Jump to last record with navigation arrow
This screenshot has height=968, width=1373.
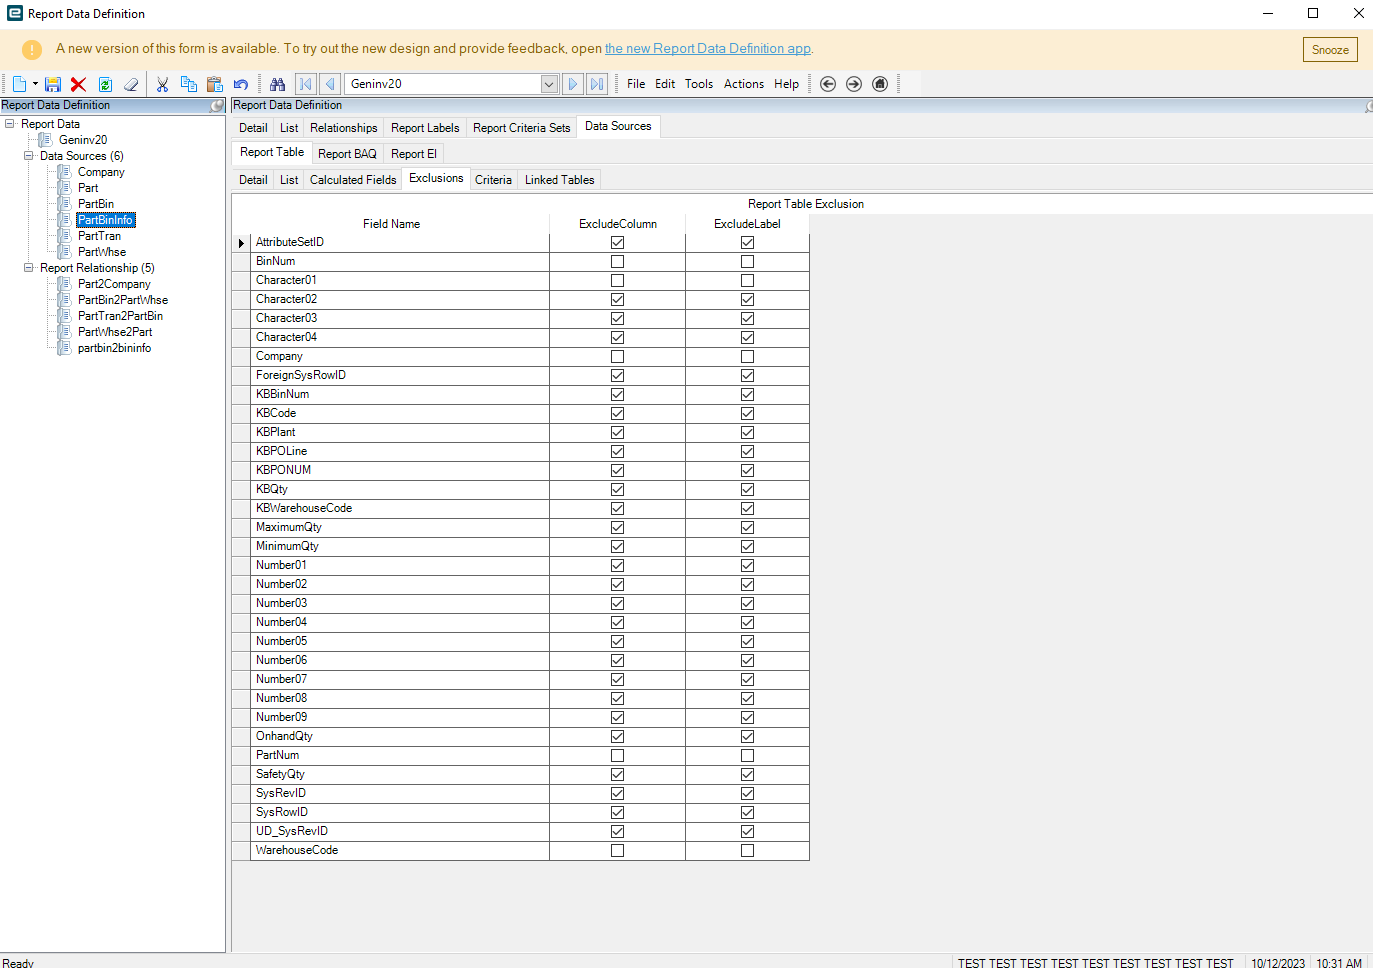(597, 84)
